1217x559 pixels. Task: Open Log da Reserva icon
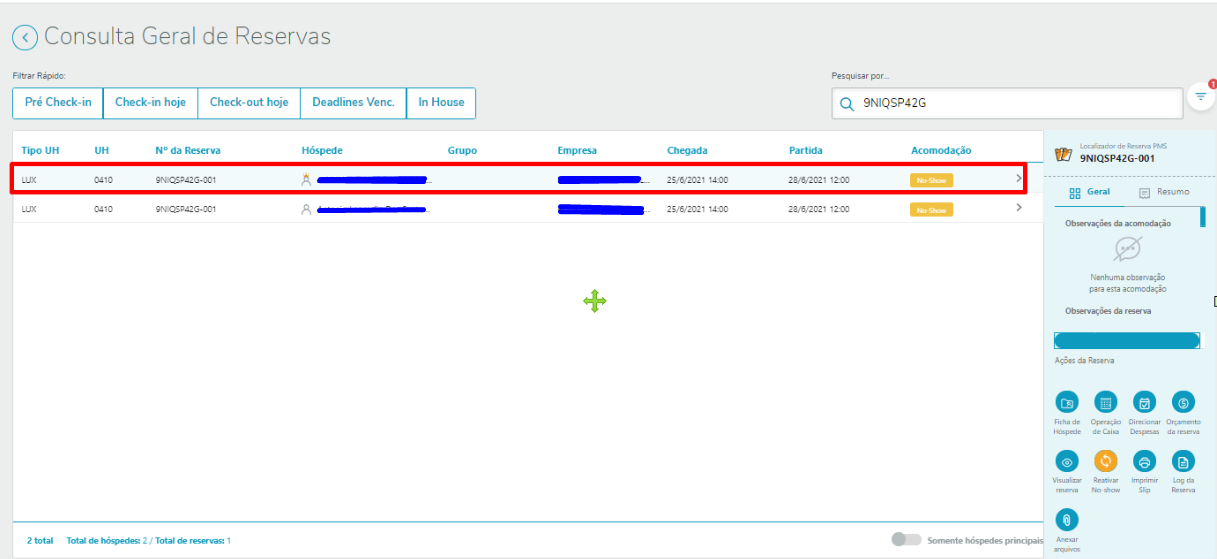pos(1183,461)
